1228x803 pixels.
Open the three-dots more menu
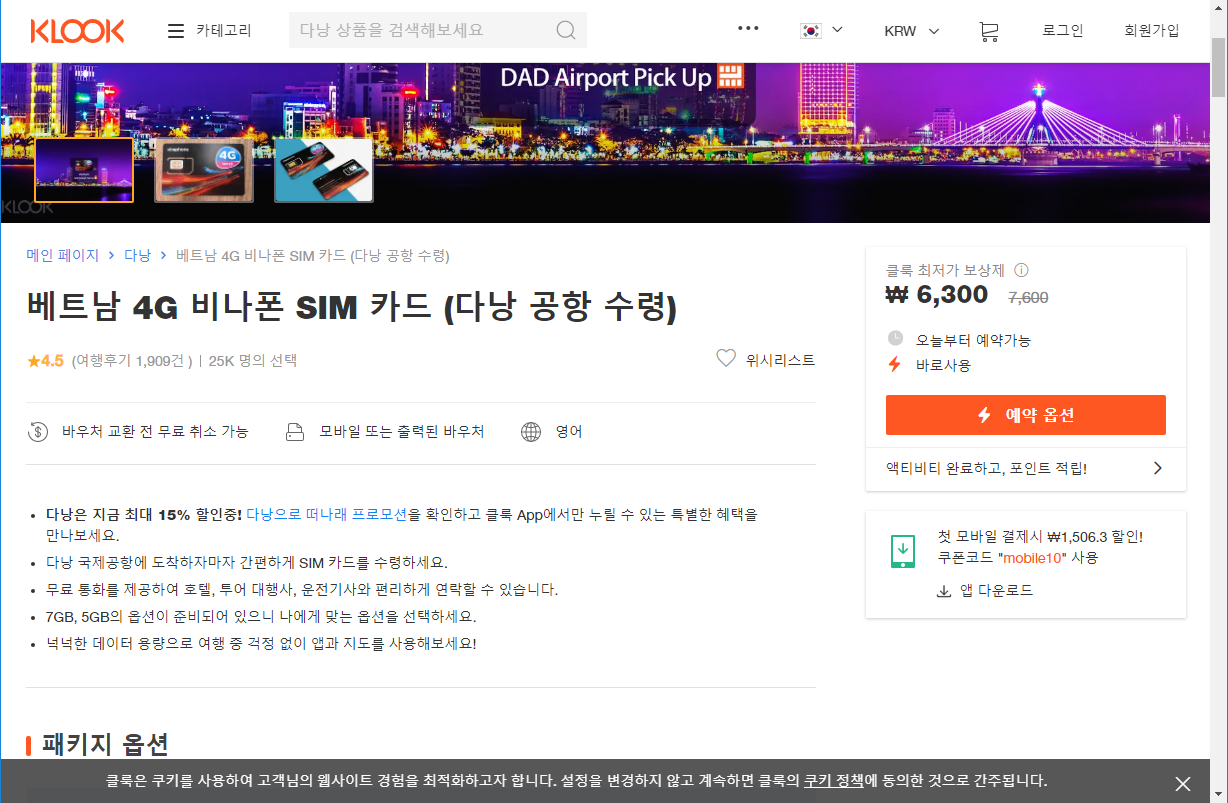[748, 28]
